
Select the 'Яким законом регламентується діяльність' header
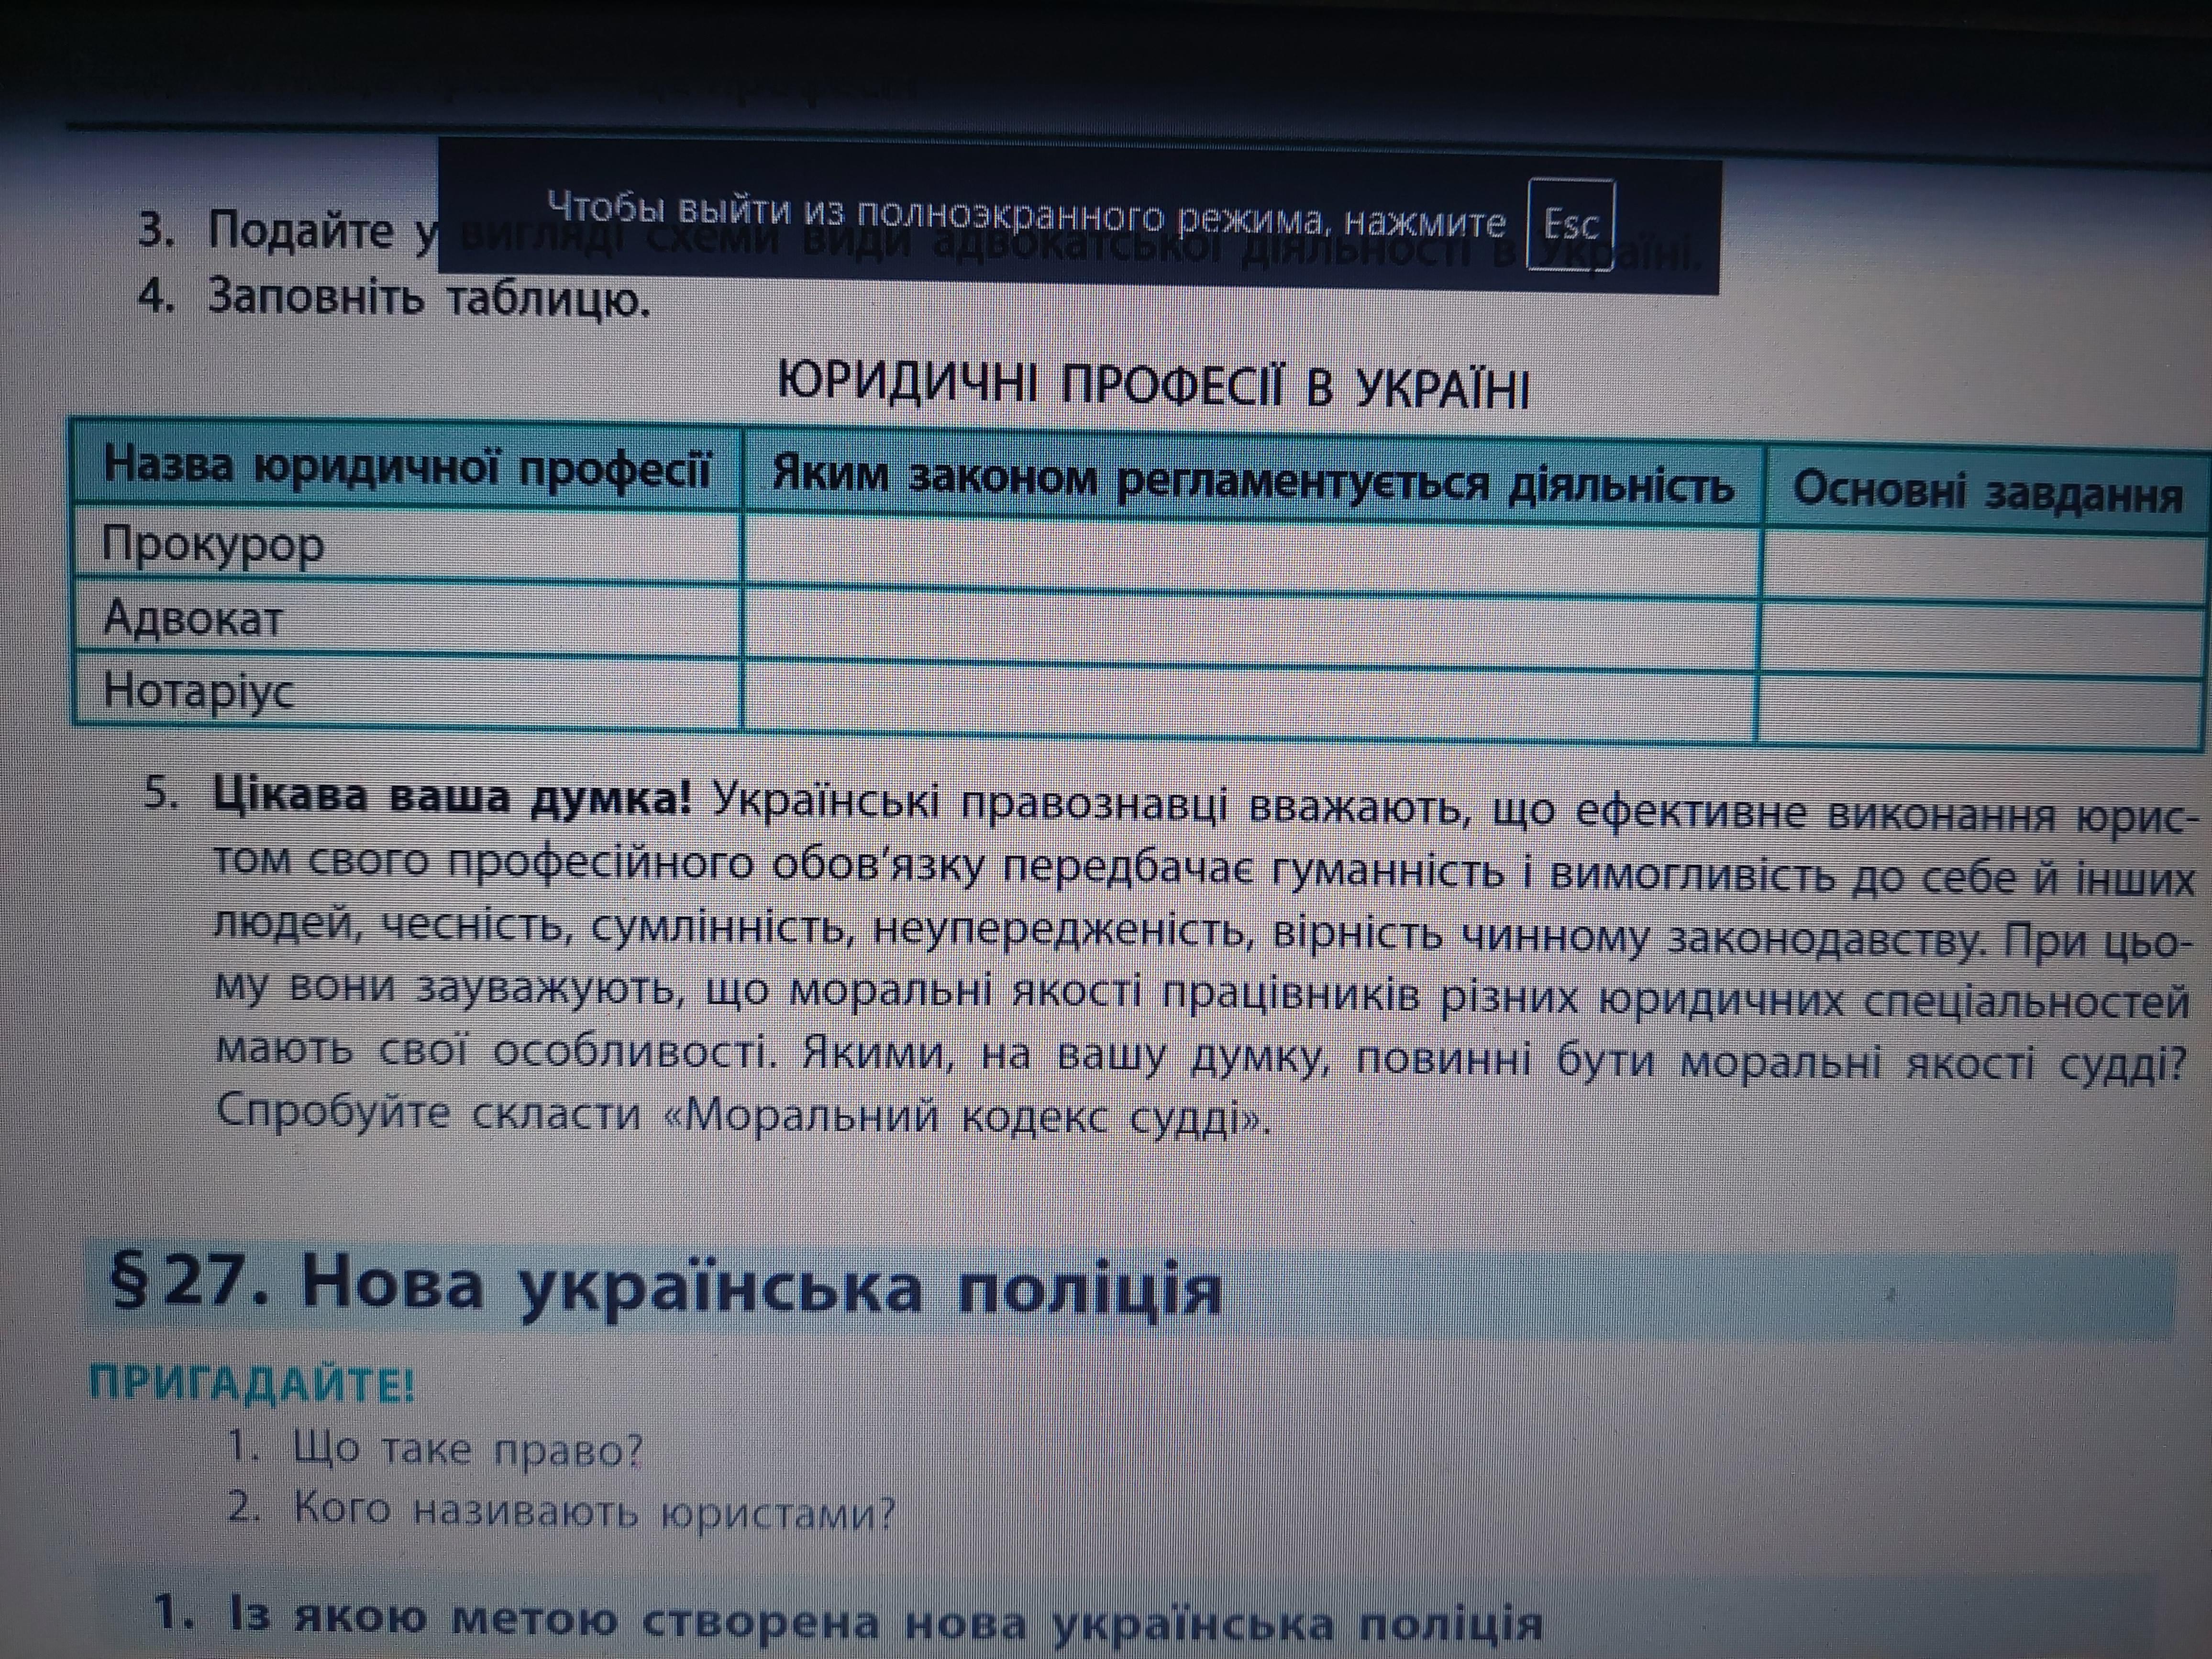pos(1252,482)
